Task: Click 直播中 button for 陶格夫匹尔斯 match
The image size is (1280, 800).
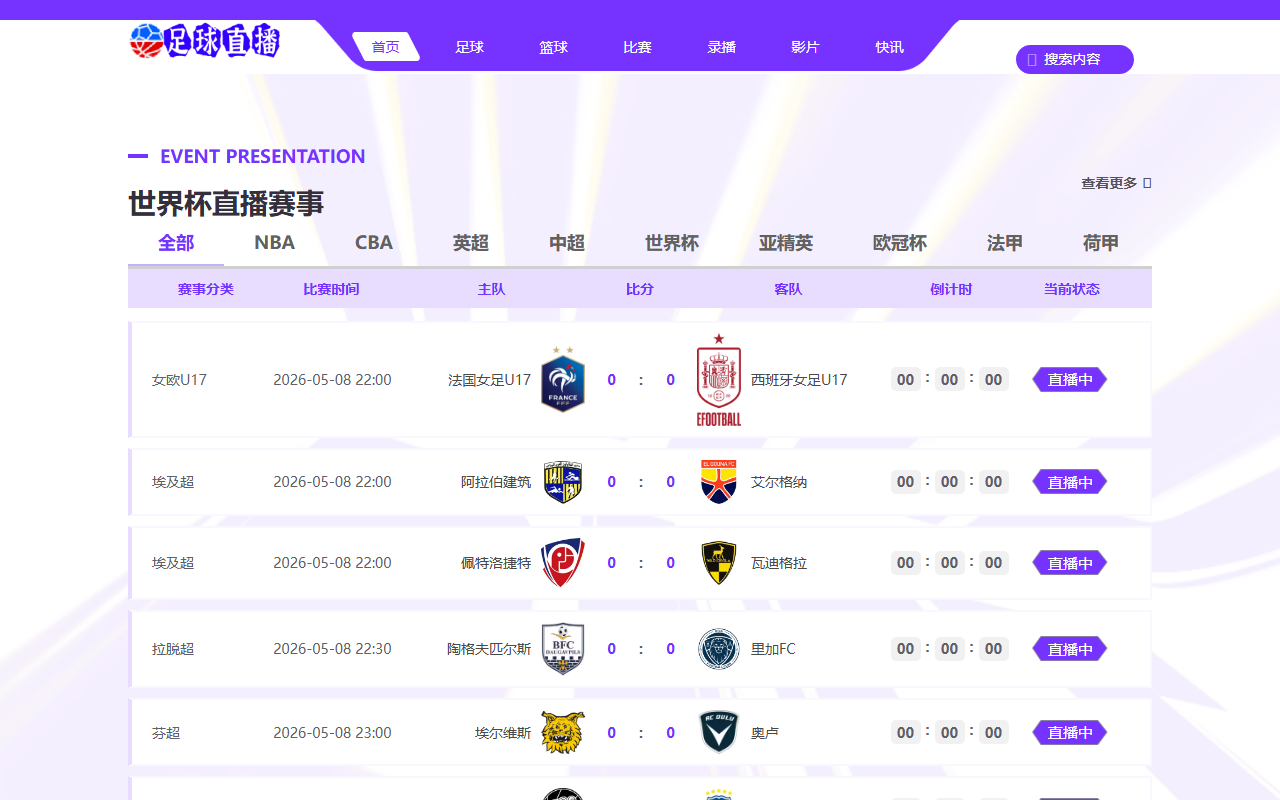Action: [1070, 649]
